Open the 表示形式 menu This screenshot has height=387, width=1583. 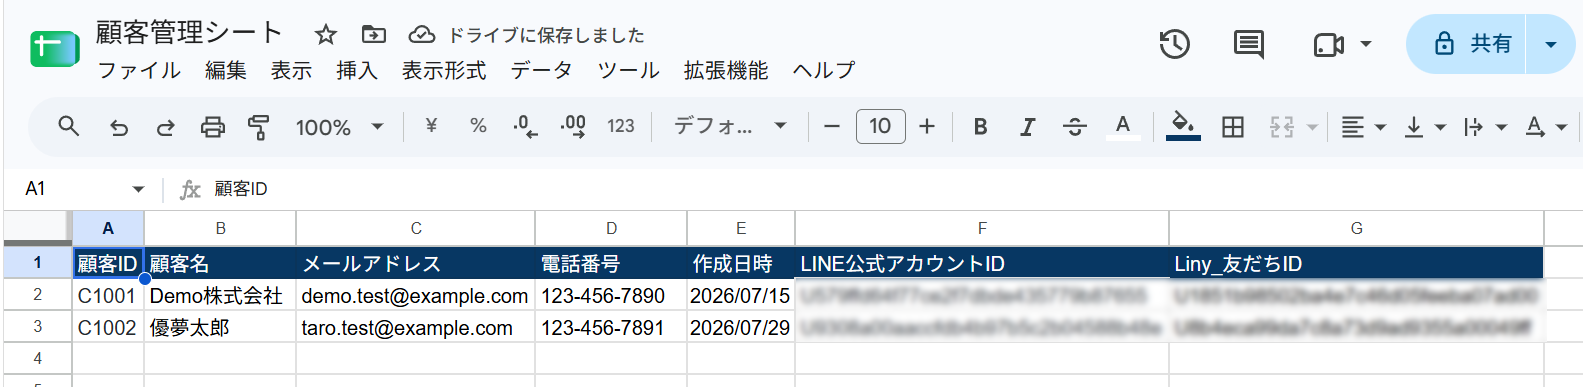(444, 70)
